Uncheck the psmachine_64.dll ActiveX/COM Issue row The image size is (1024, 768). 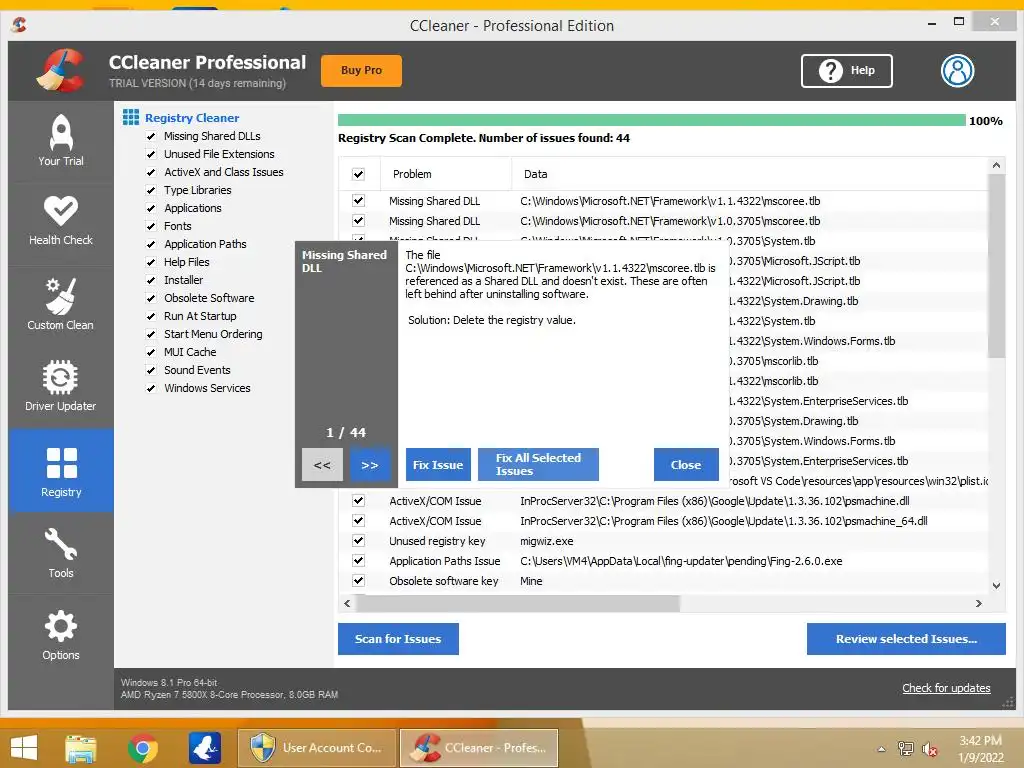(x=358, y=520)
